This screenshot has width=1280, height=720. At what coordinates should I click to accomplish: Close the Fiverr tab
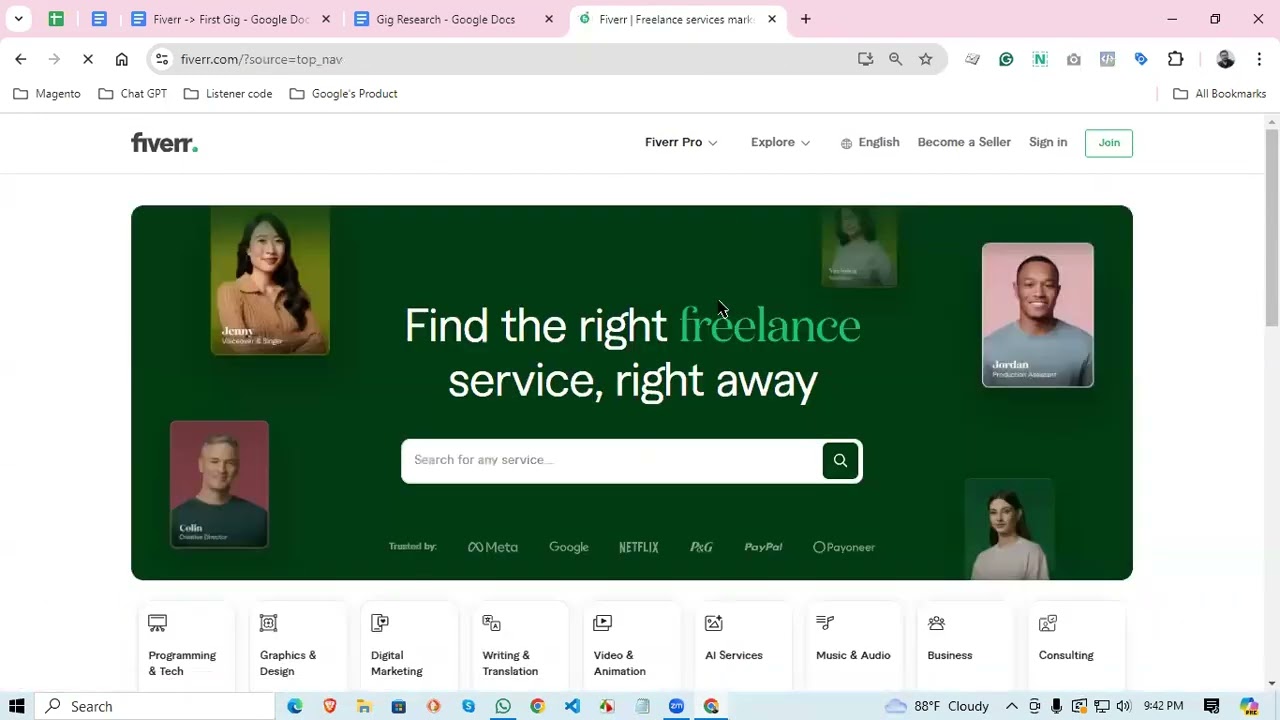pyautogui.click(x=772, y=19)
